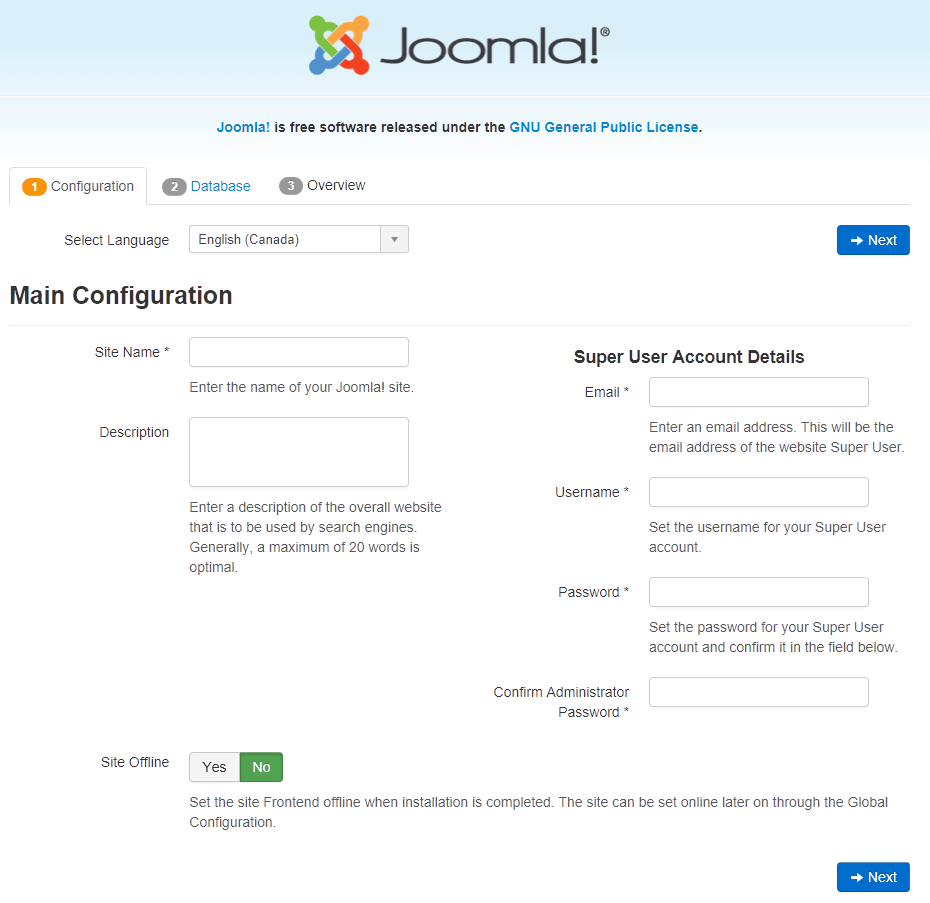Image resolution: width=930 pixels, height=903 pixels.
Task: Click the bottom Next button
Action: [x=873, y=877]
